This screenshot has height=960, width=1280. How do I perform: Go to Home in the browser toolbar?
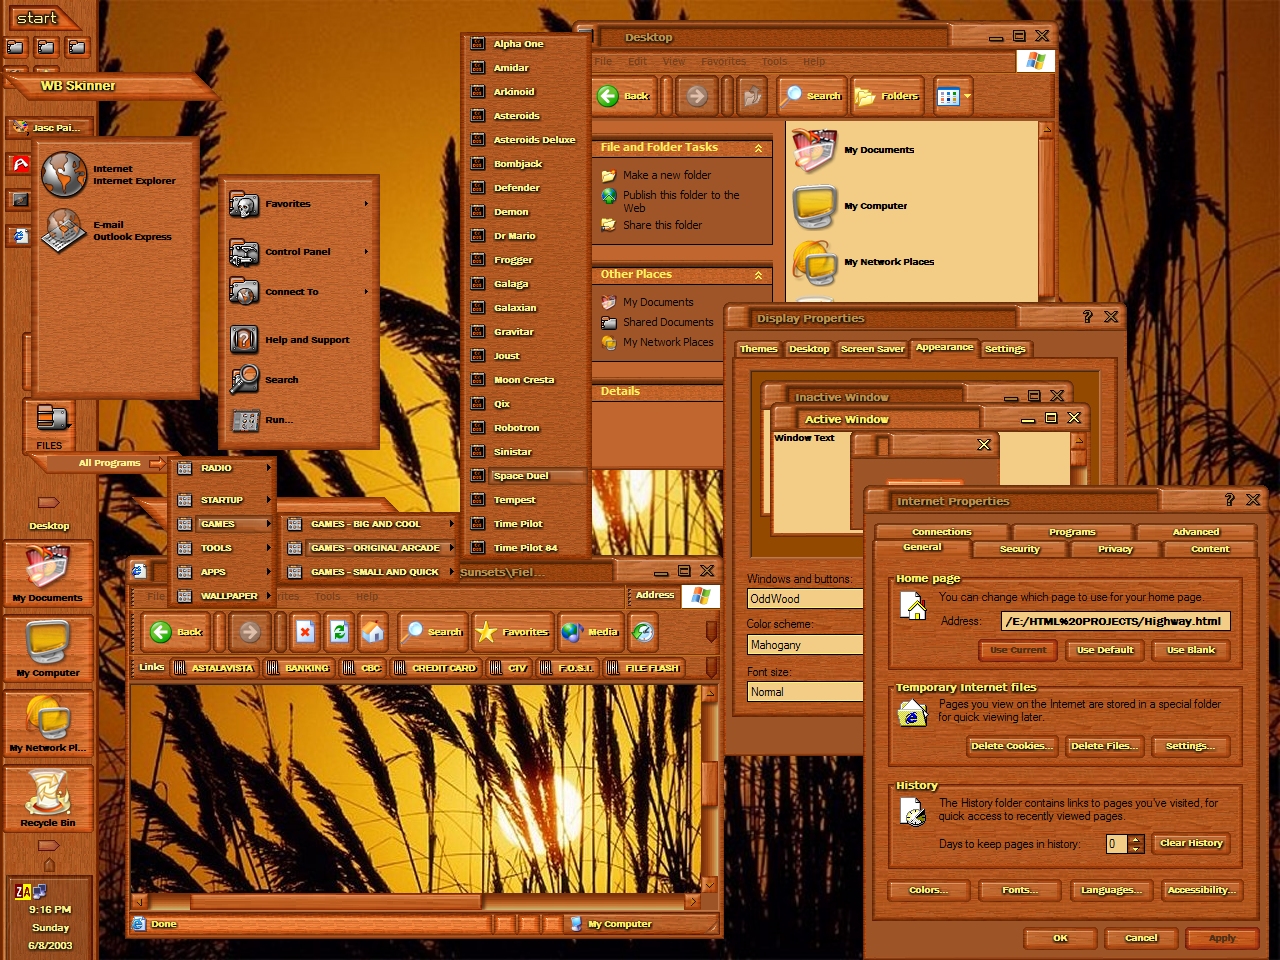(372, 632)
